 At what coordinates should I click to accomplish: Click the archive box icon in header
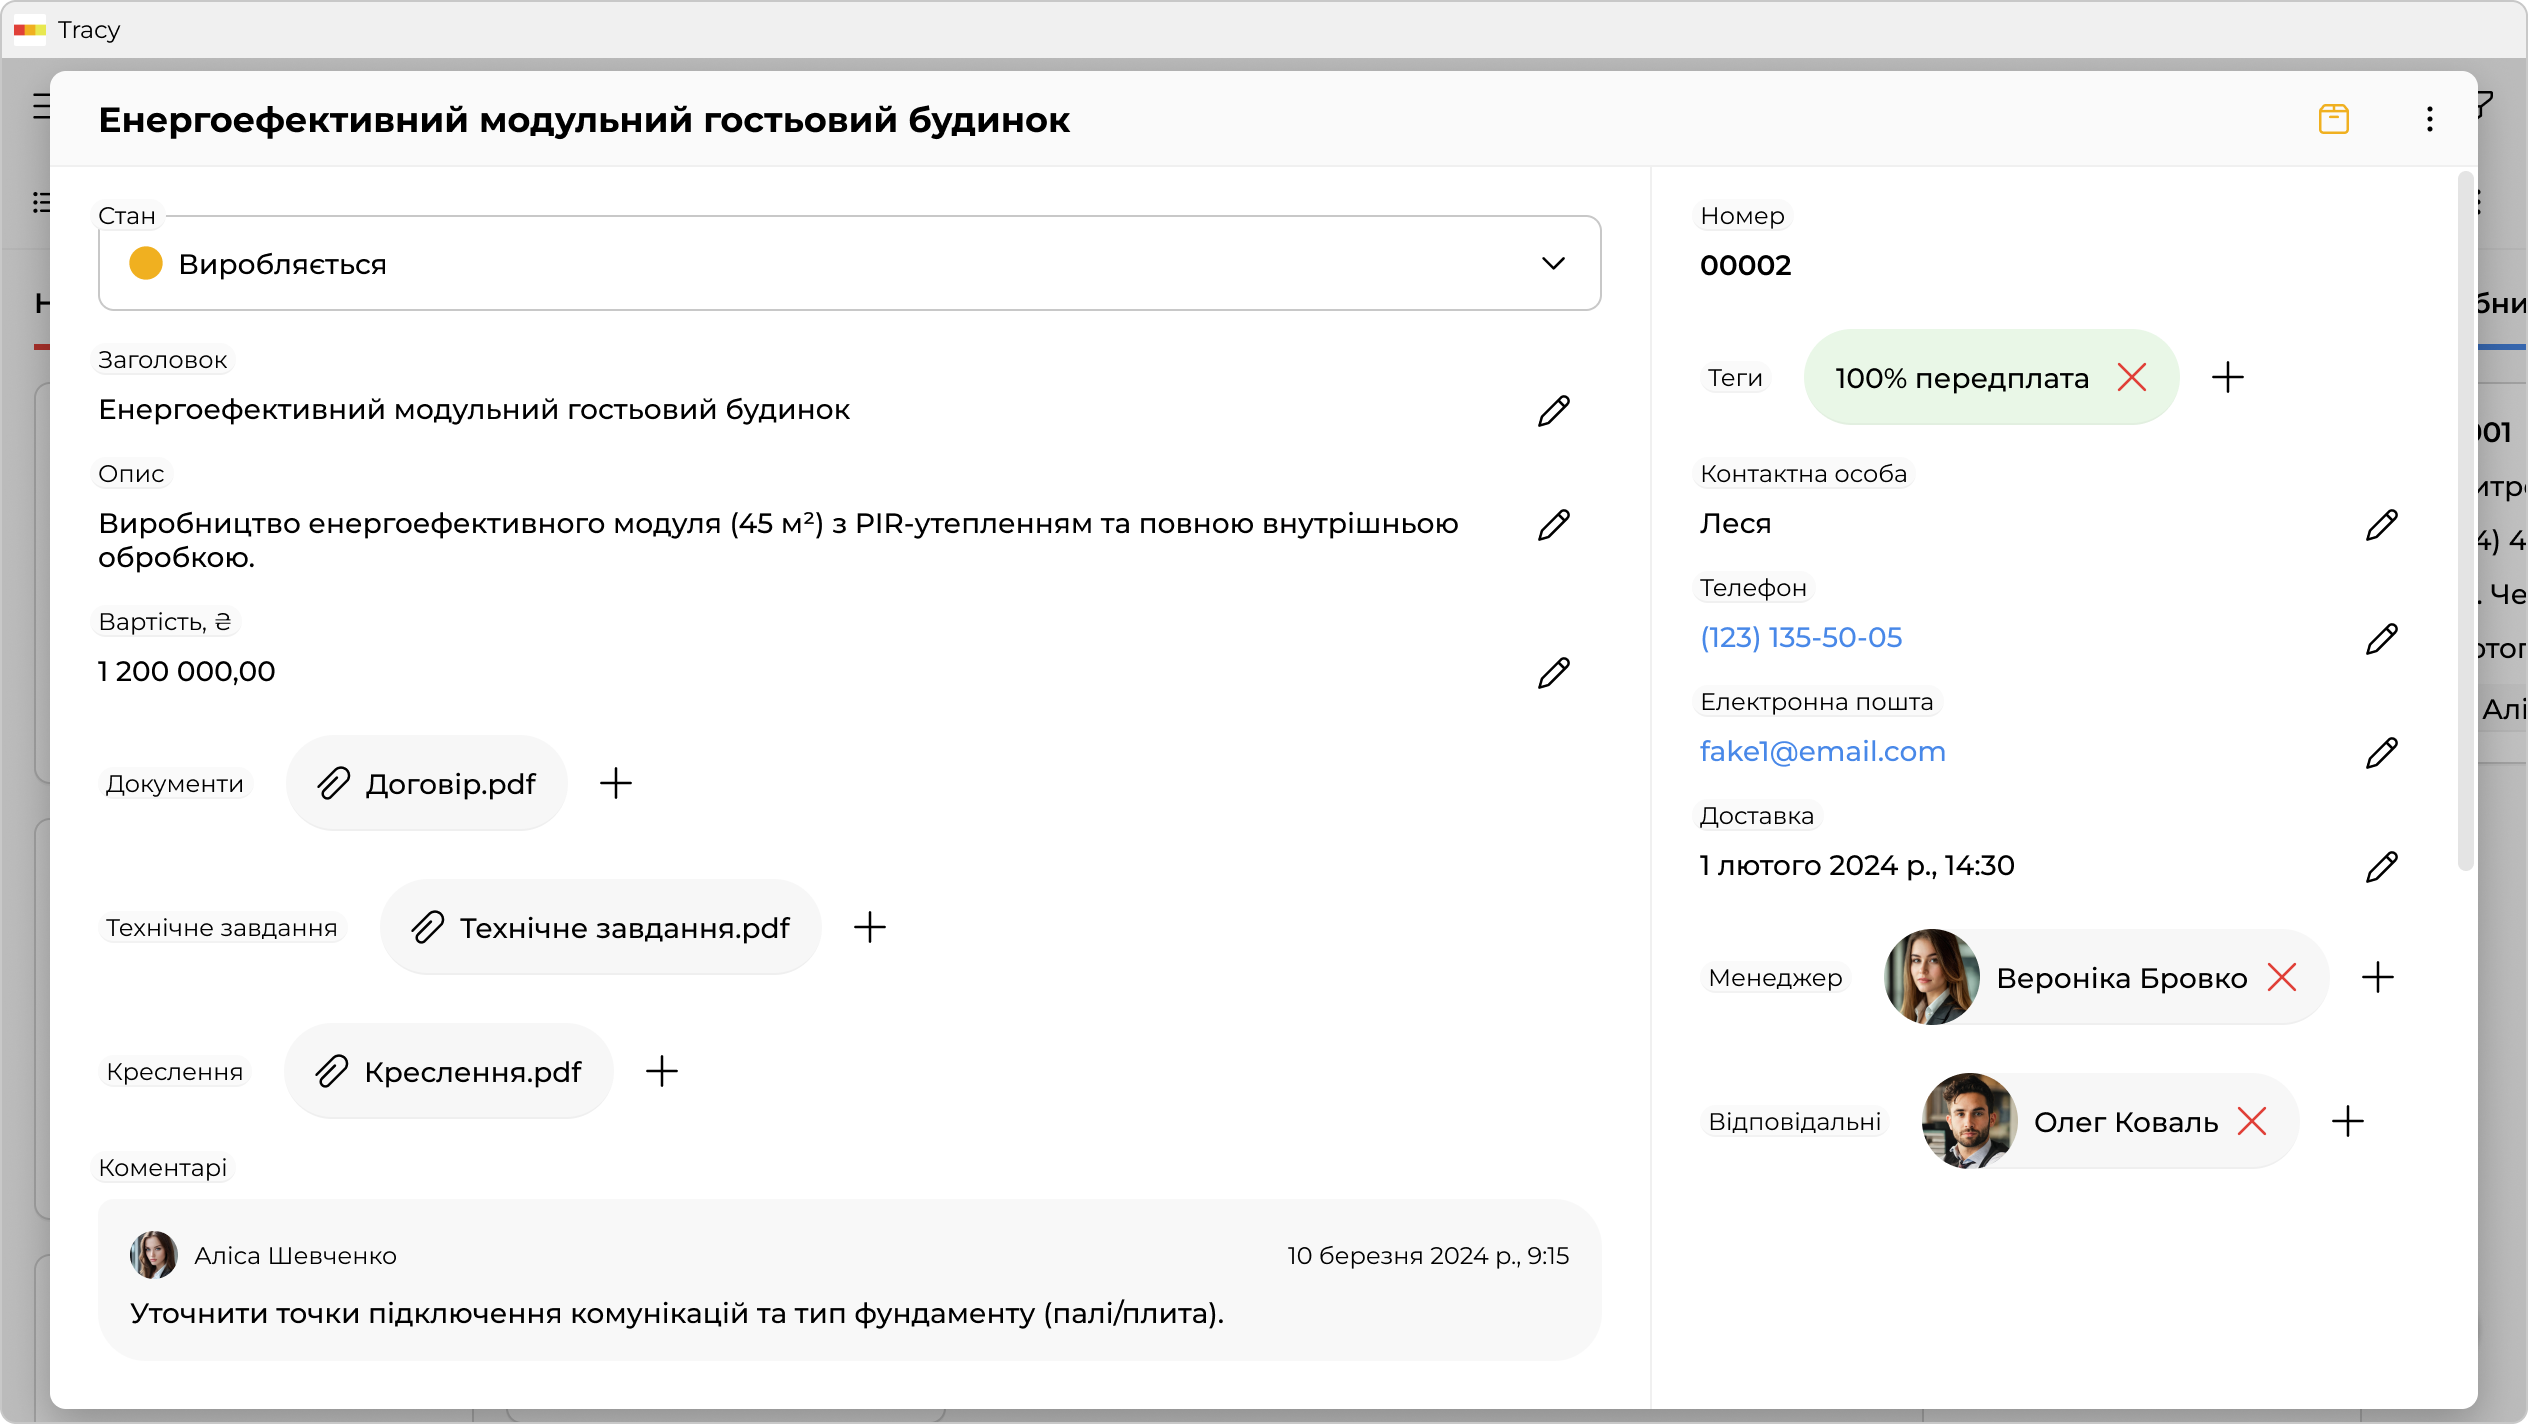2333,119
